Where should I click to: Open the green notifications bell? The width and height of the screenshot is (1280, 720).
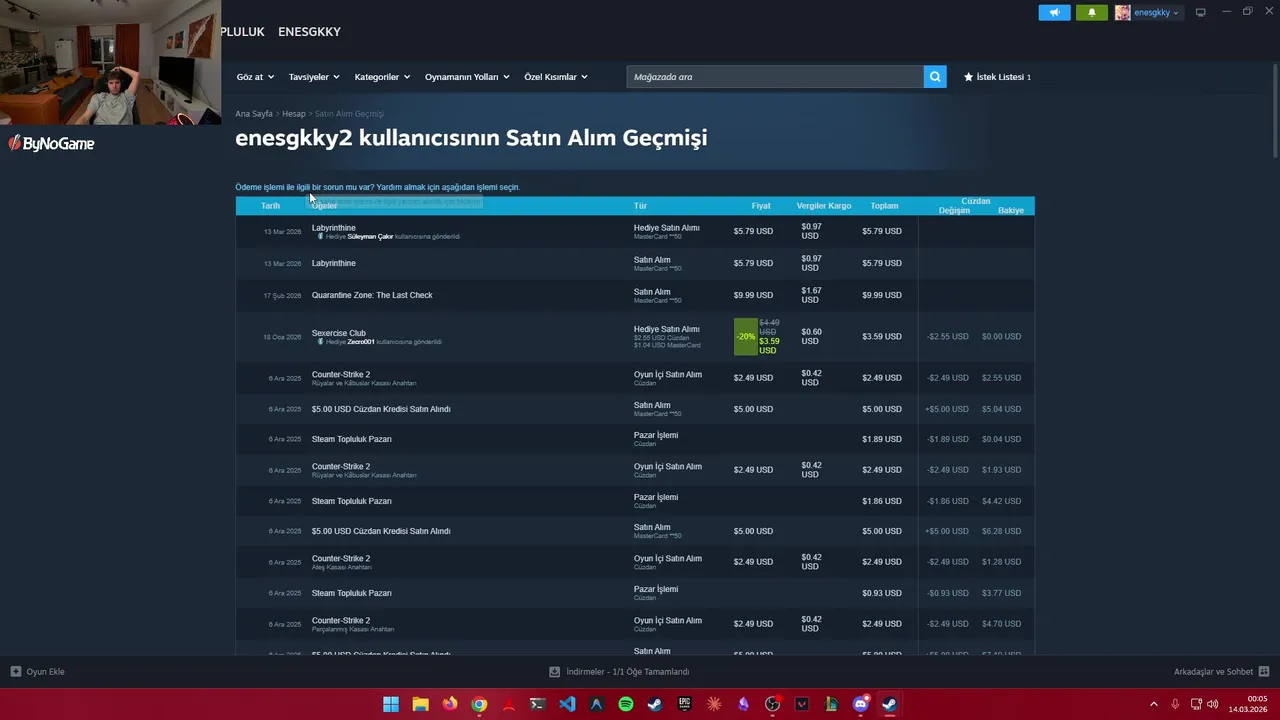tap(1091, 12)
